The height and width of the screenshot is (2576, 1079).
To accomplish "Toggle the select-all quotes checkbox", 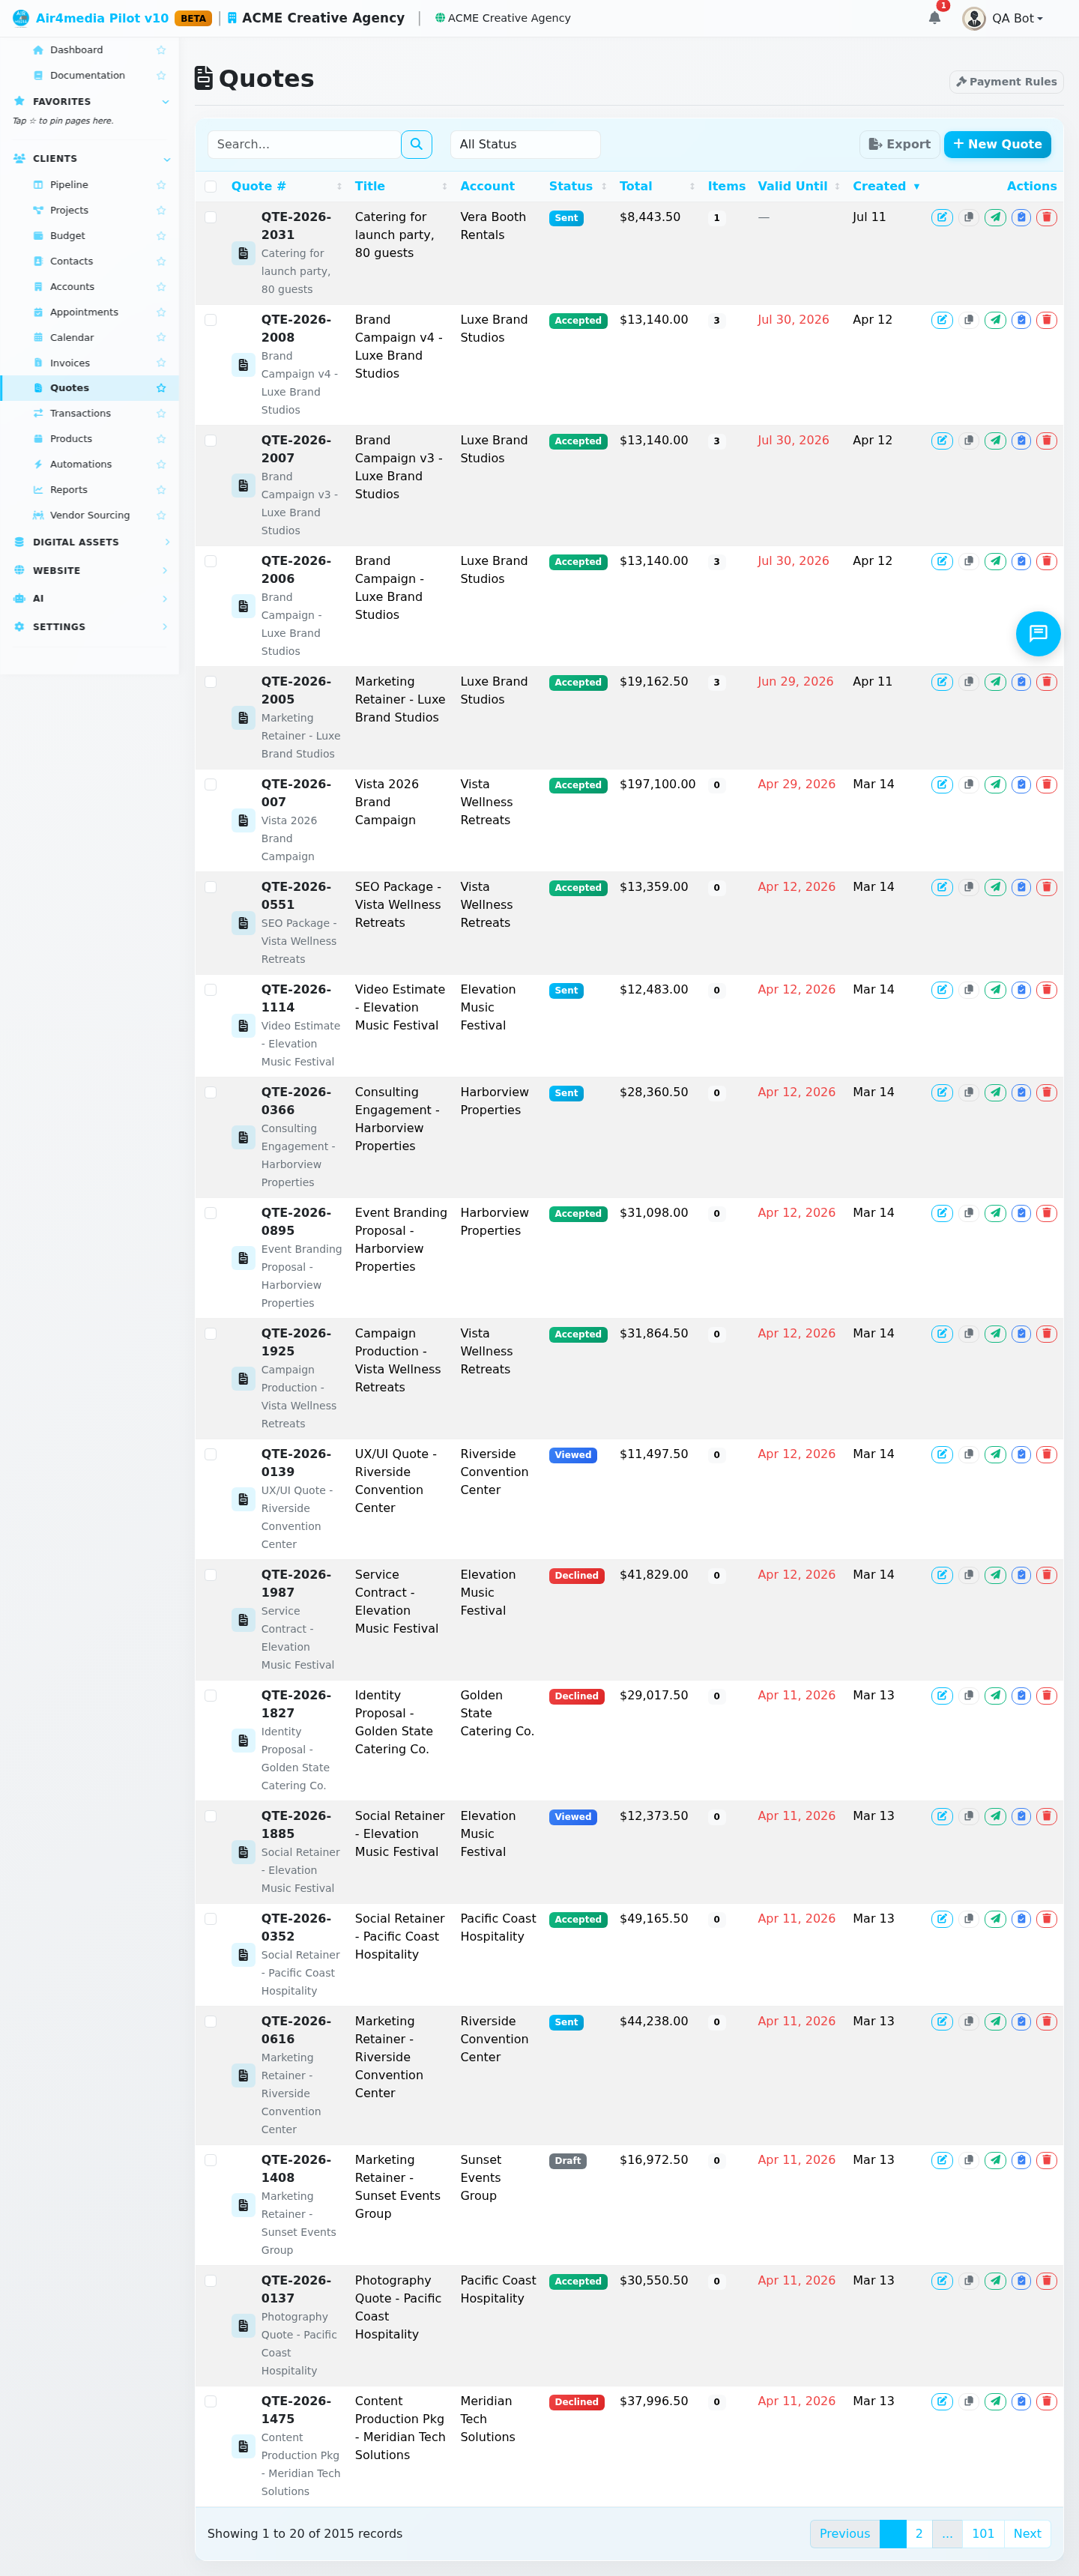I will (211, 186).
